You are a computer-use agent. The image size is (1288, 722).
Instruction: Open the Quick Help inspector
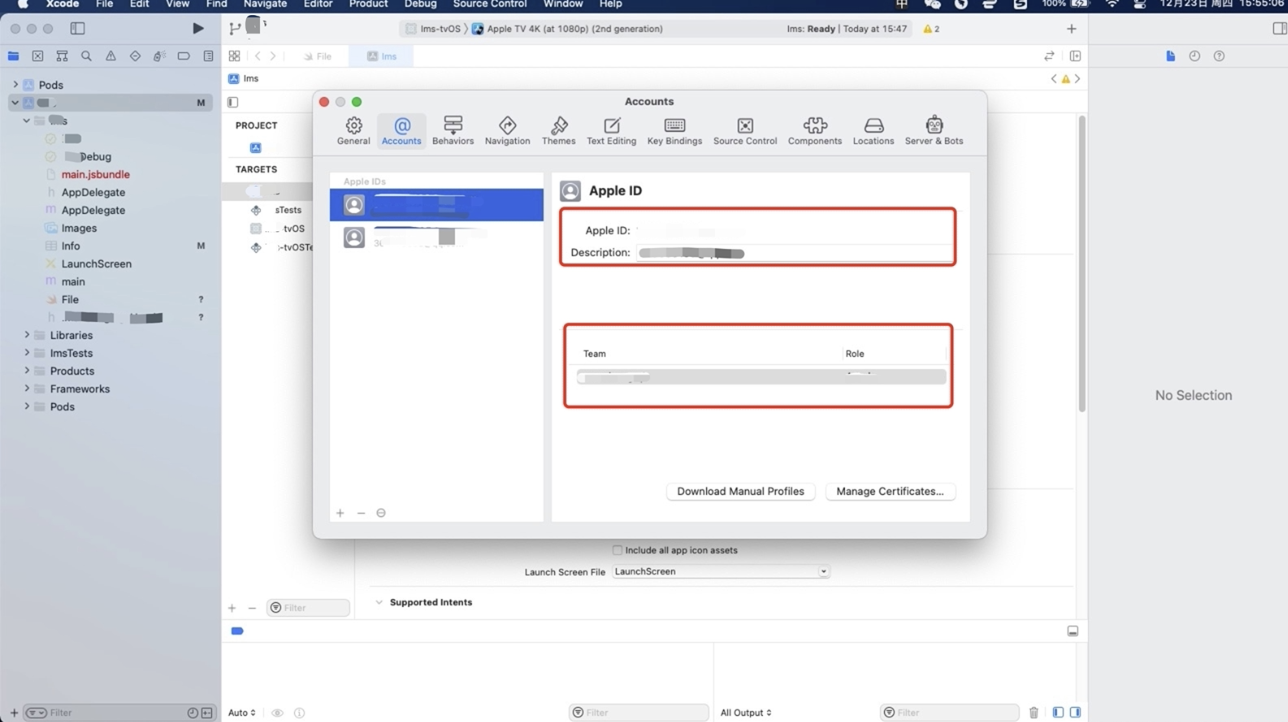(1219, 56)
